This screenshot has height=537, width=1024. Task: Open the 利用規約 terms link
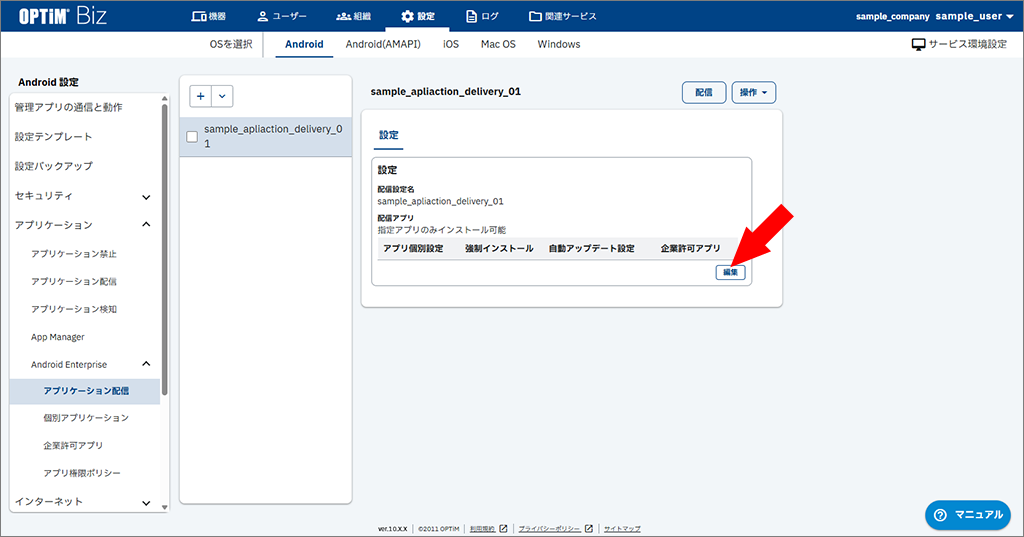[483, 529]
